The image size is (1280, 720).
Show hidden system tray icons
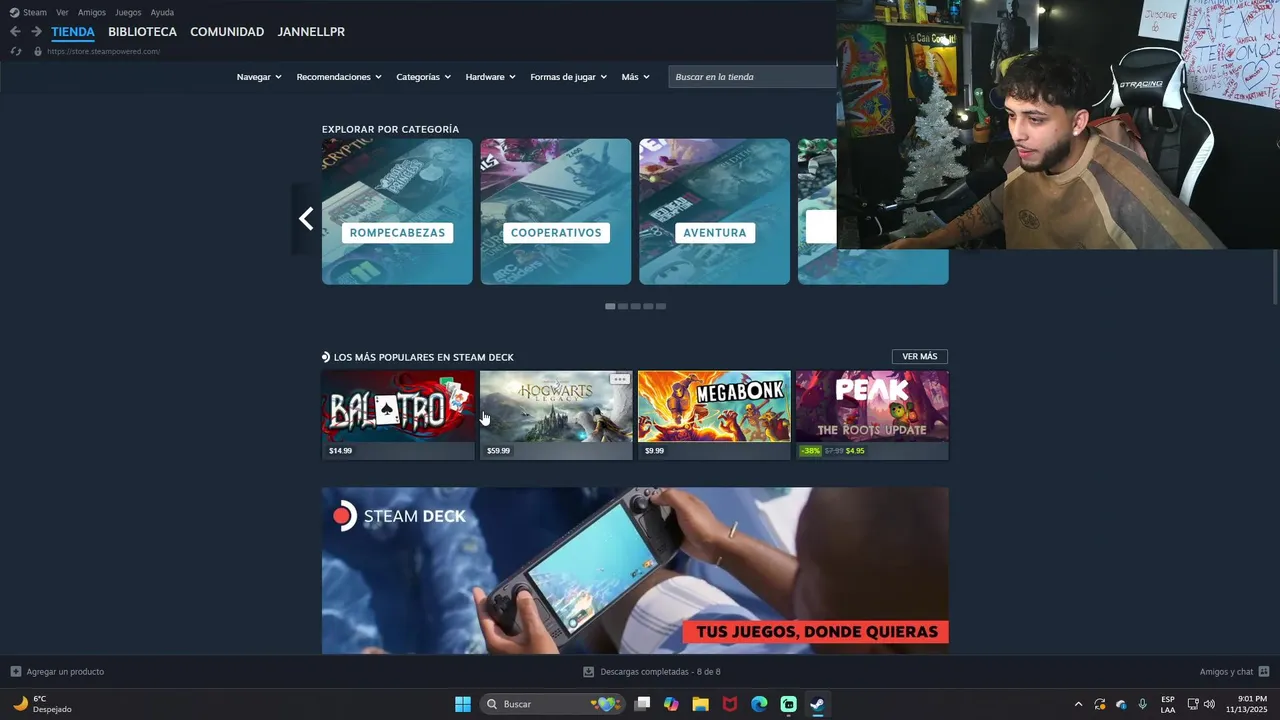pyautogui.click(x=1078, y=704)
